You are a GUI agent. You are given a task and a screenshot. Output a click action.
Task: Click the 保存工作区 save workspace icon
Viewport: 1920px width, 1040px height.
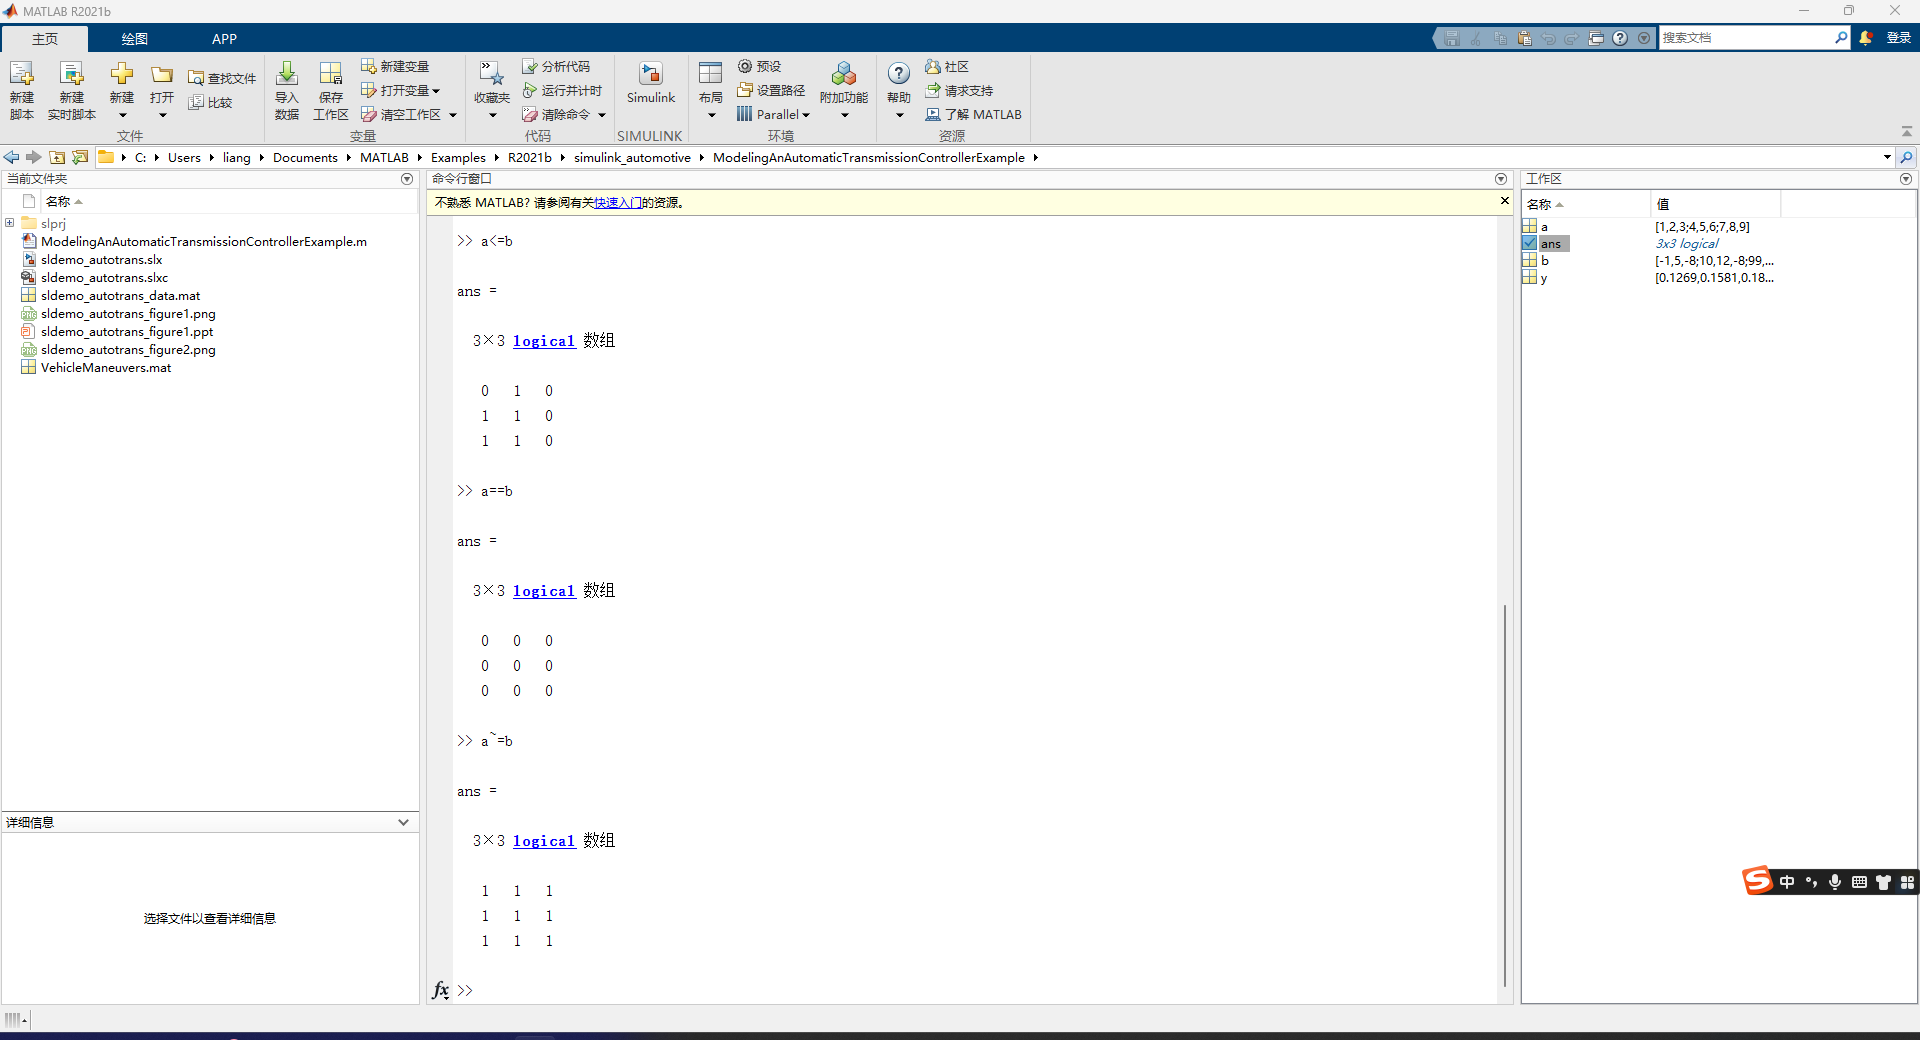point(331,75)
